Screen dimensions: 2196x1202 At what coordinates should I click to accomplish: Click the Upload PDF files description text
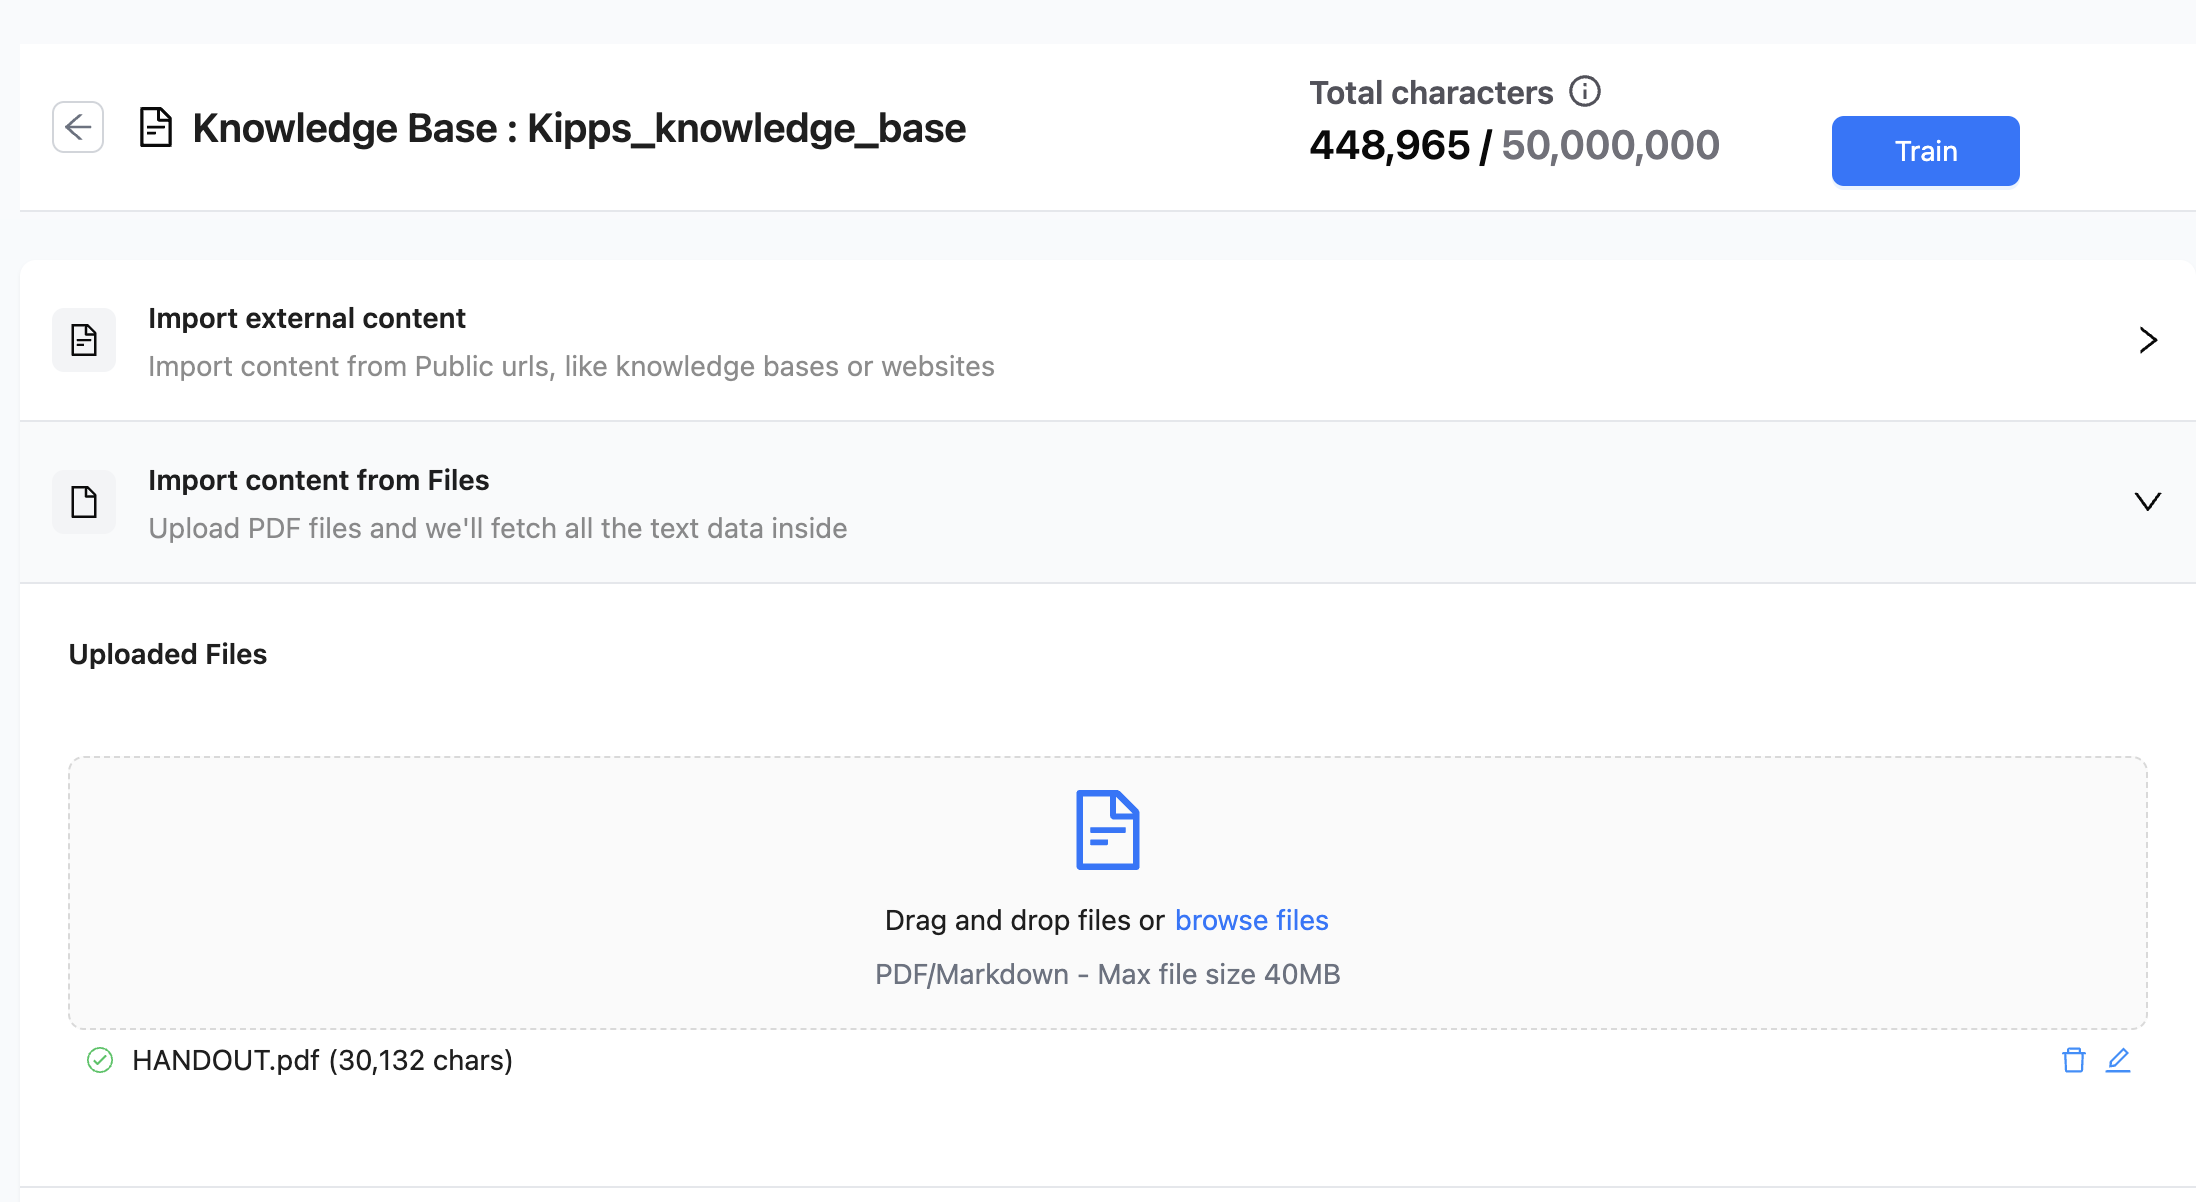498,528
